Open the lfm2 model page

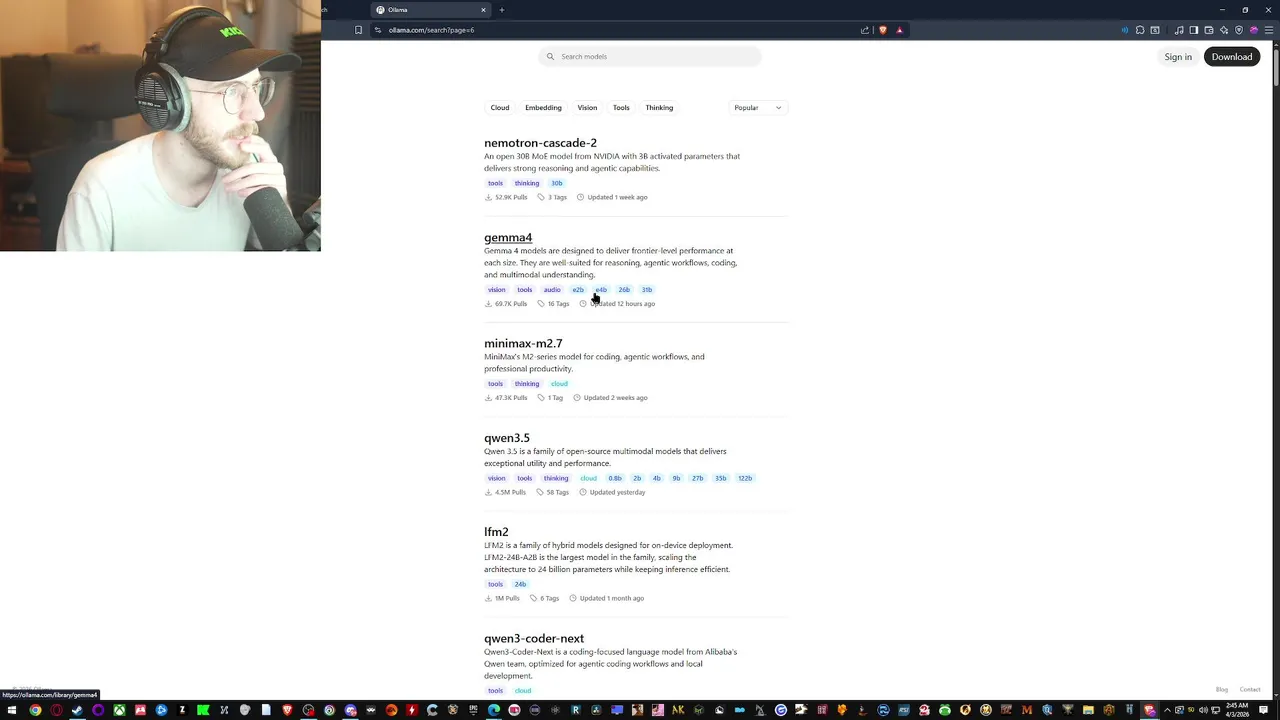pos(496,532)
